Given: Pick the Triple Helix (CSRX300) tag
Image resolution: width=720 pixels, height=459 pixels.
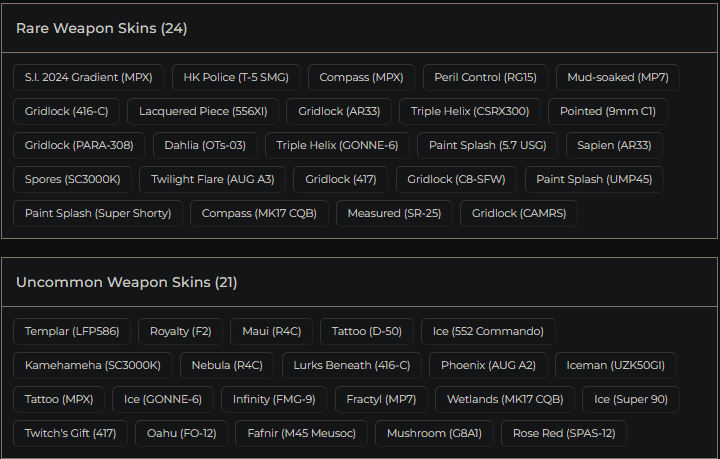Looking at the screenshot, I should pyautogui.click(x=470, y=111).
